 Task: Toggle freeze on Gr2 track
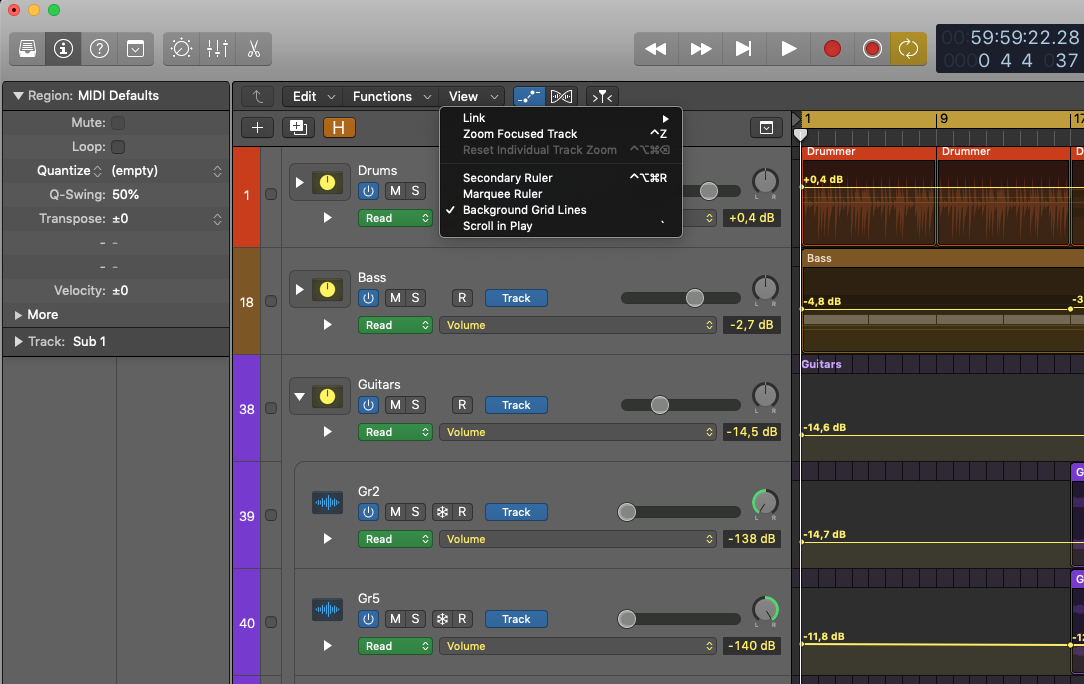pos(442,512)
